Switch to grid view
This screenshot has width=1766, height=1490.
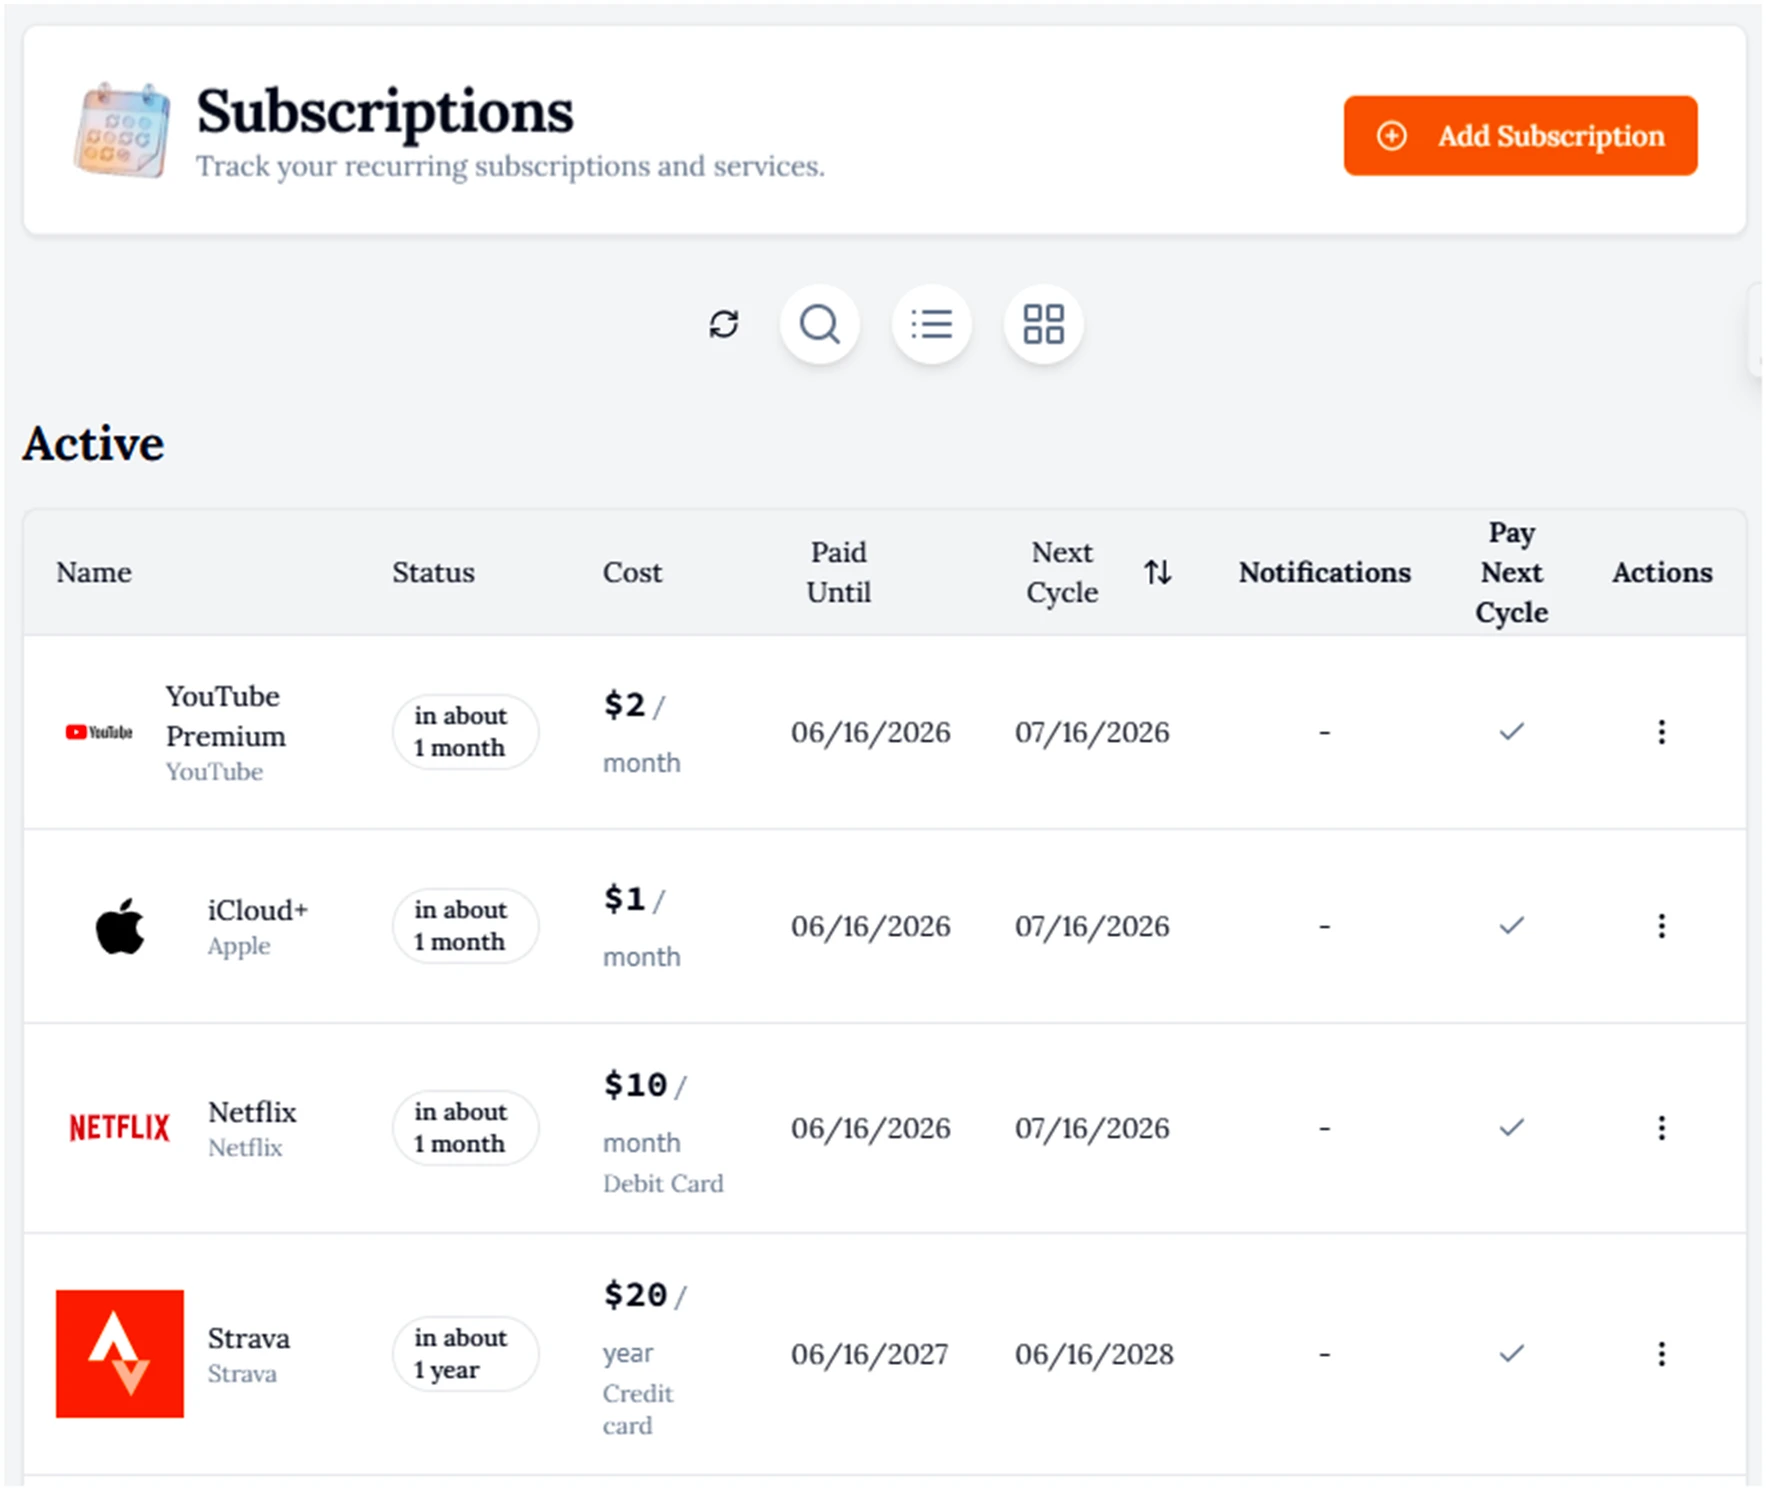click(1044, 324)
